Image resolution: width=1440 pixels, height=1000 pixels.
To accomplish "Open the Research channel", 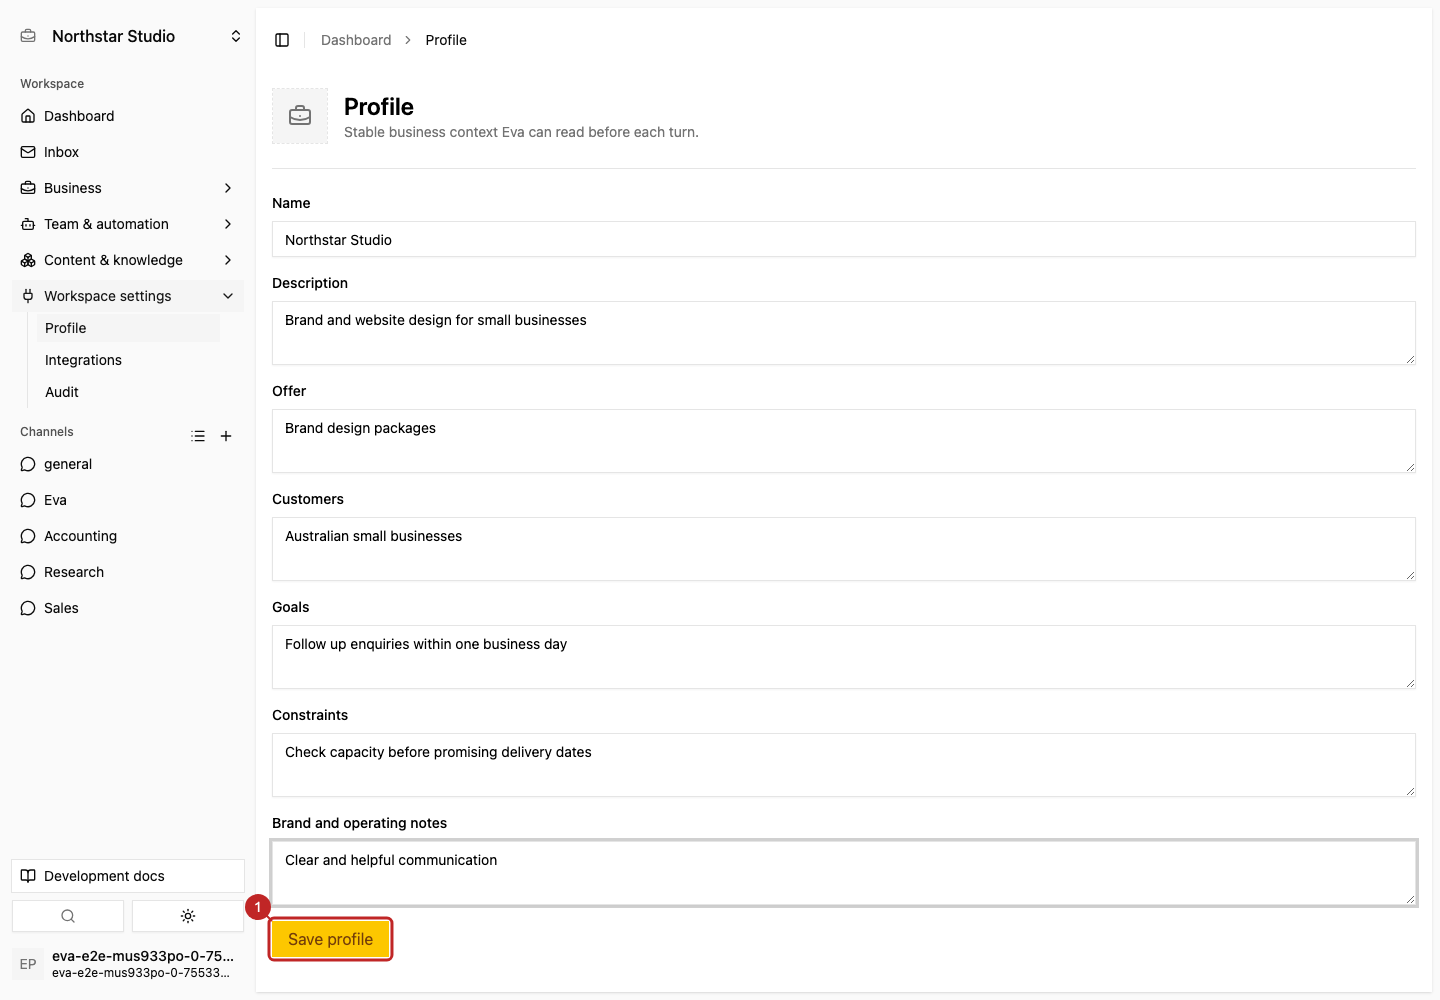I will [128, 572].
